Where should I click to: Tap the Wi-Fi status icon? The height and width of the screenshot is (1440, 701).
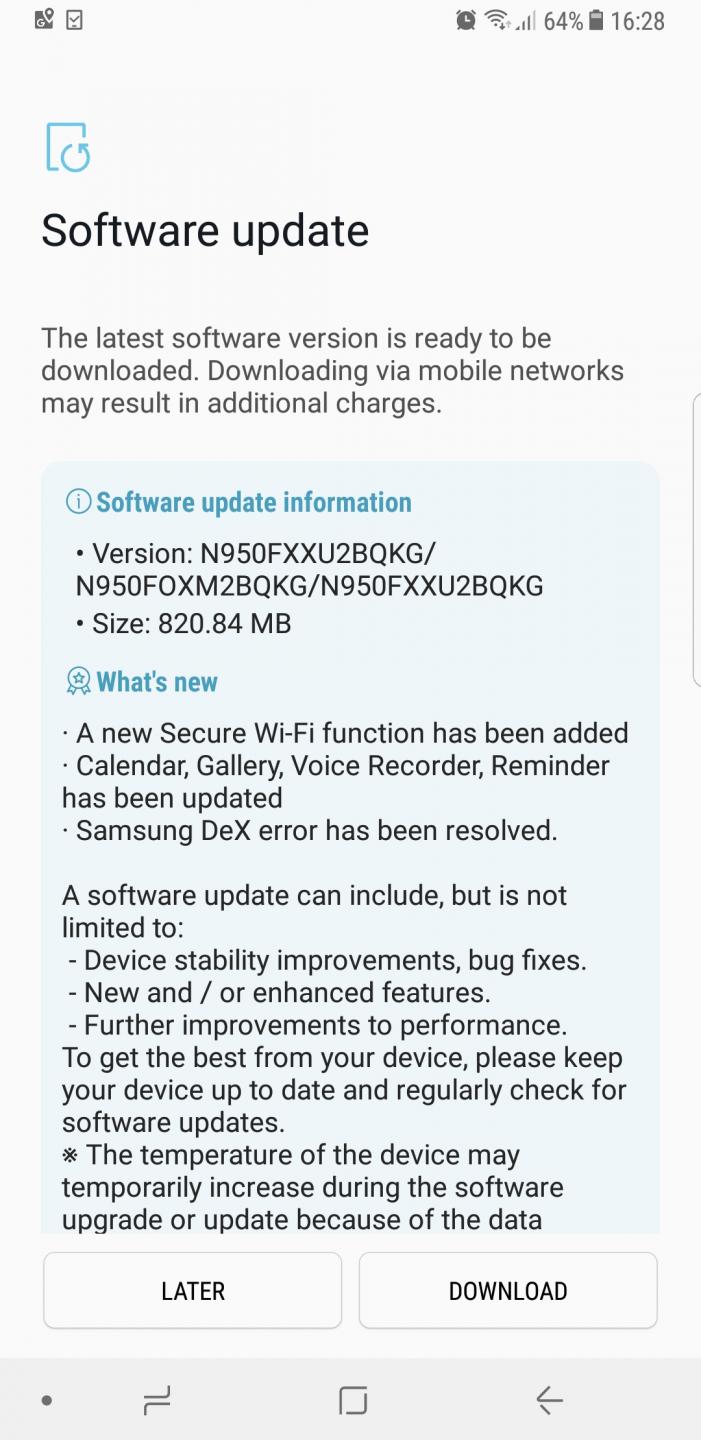[497, 20]
